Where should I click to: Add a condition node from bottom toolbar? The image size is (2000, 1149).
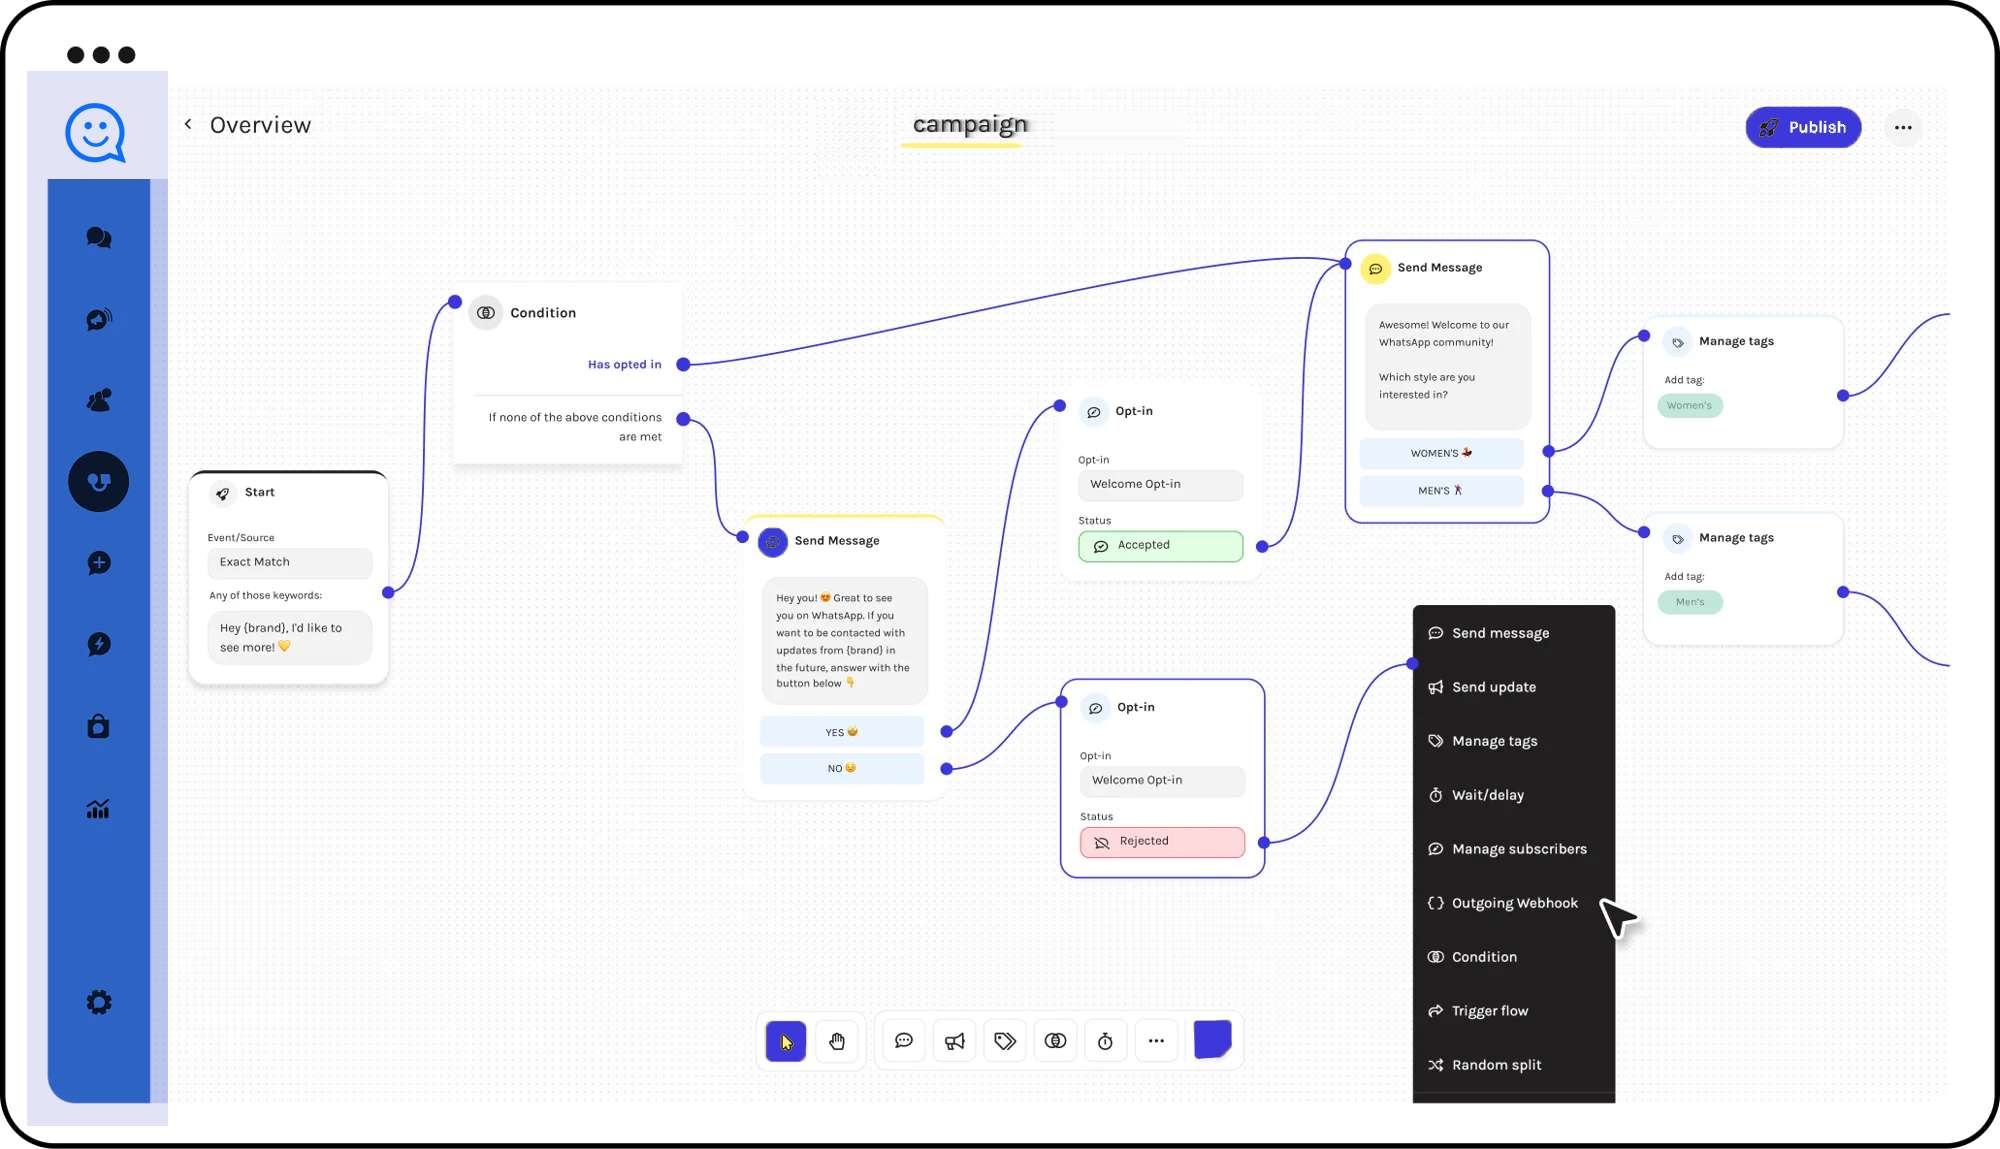point(1055,1041)
